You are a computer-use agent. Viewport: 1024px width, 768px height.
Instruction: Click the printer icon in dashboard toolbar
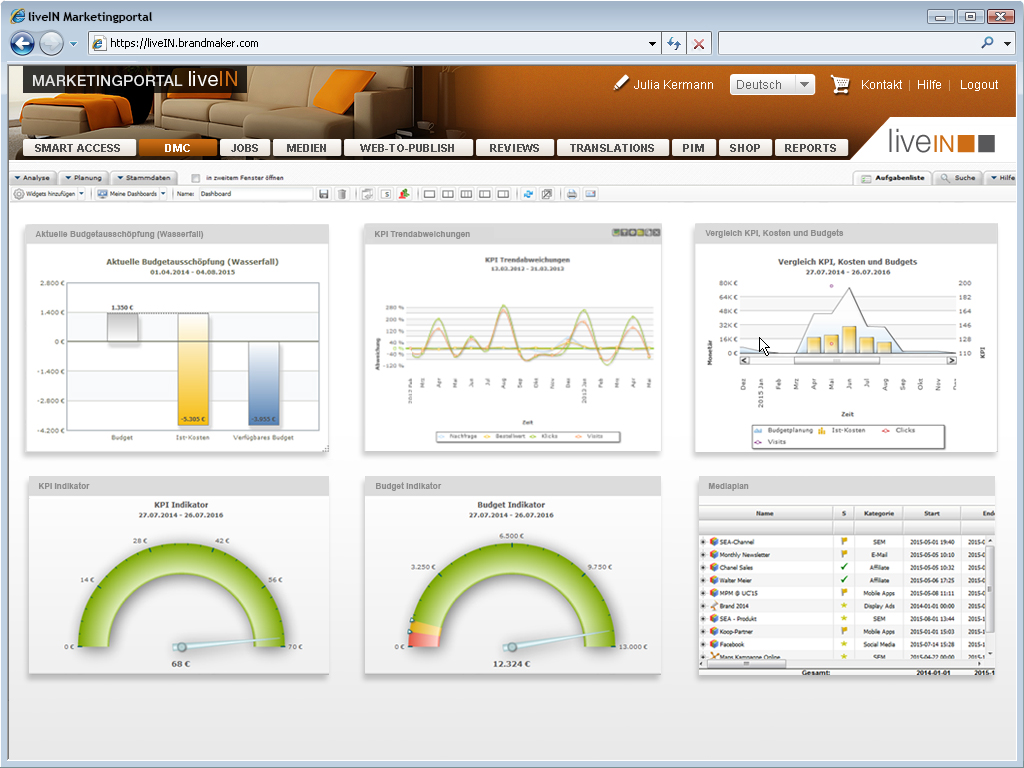pos(572,194)
